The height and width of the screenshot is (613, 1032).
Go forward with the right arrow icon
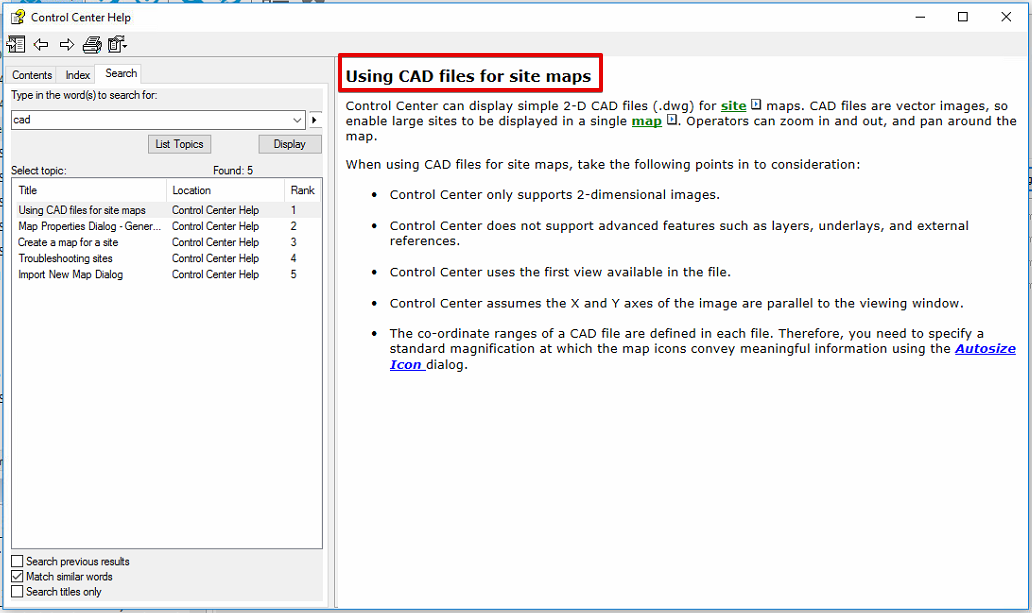[x=66, y=44]
